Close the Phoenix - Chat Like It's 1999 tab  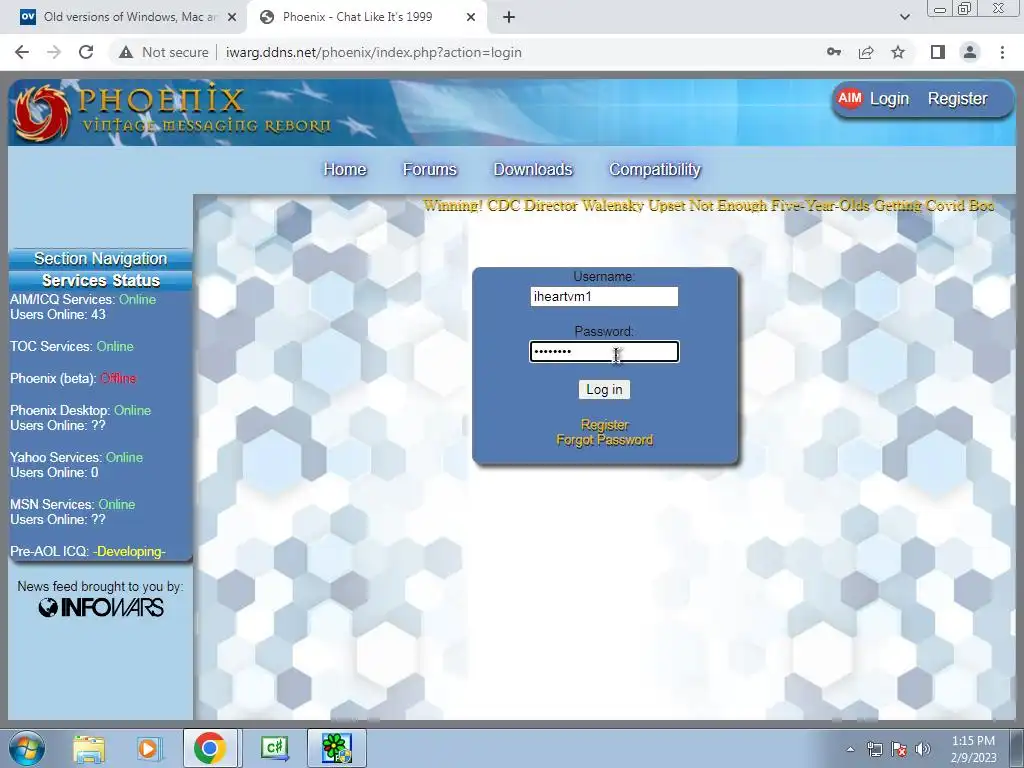(x=471, y=17)
